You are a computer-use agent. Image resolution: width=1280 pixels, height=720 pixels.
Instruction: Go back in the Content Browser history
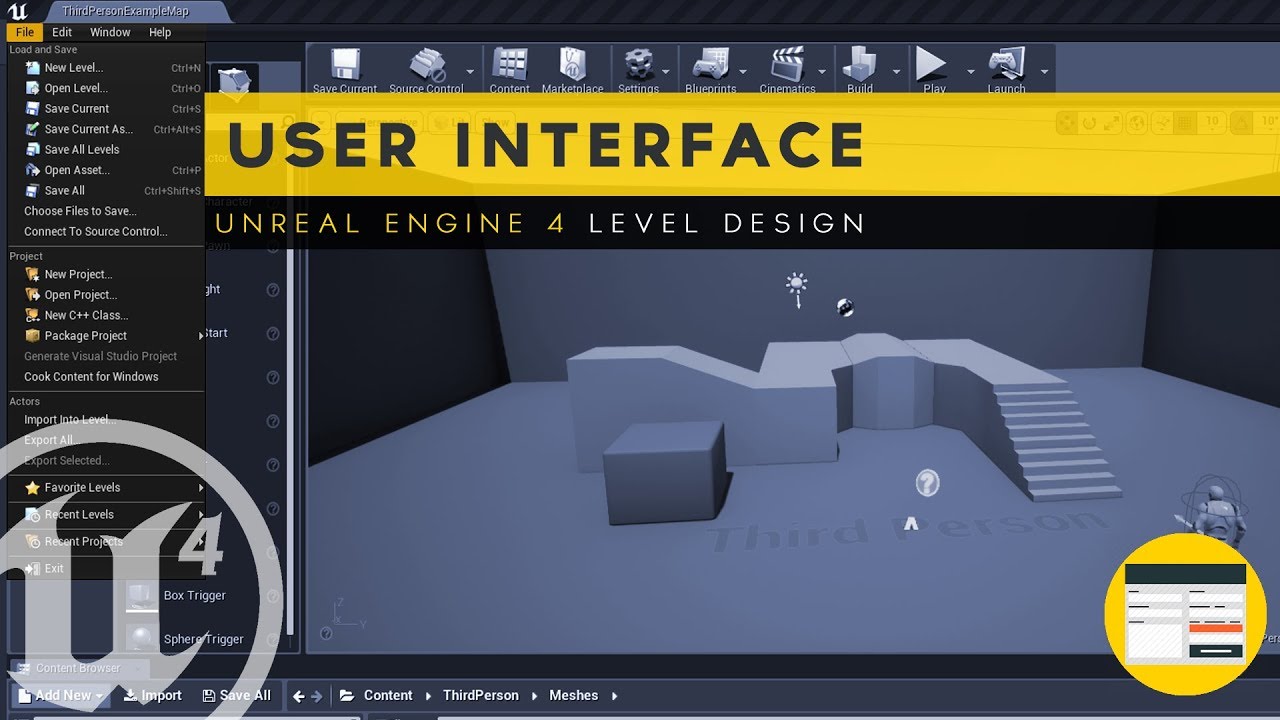[298, 696]
